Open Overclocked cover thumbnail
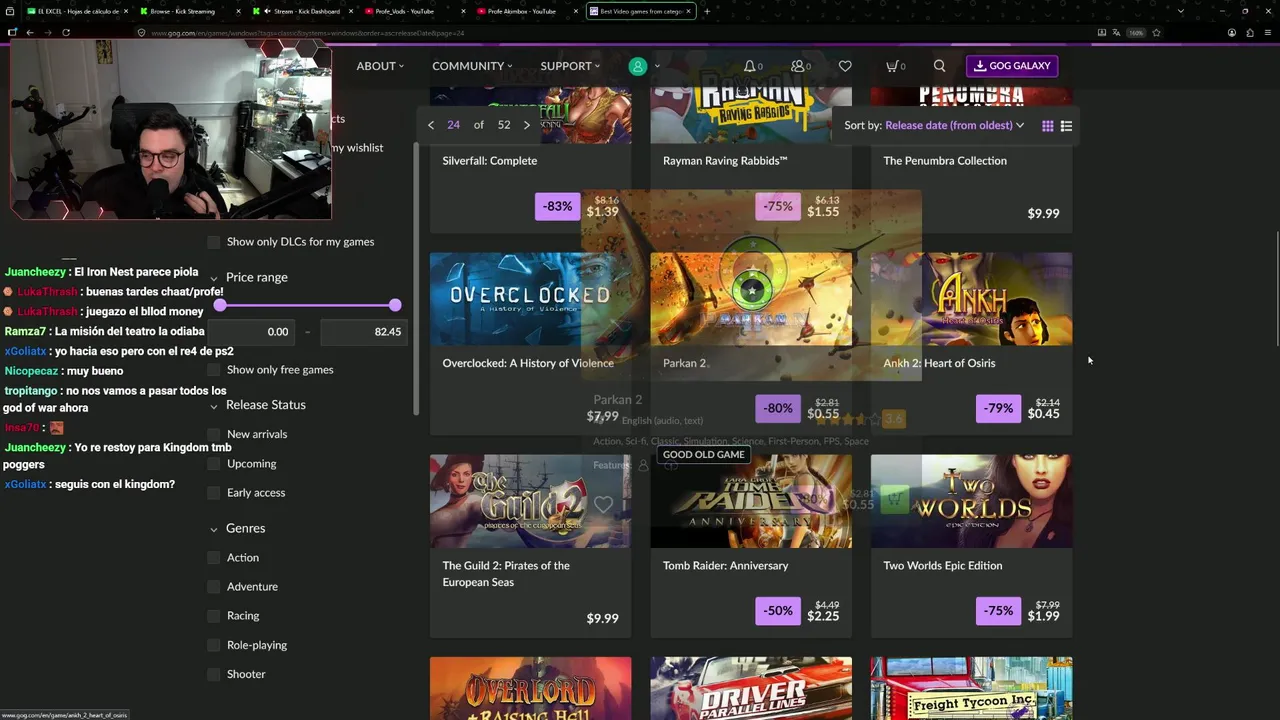Screen dimensions: 1280x720 [530, 299]
